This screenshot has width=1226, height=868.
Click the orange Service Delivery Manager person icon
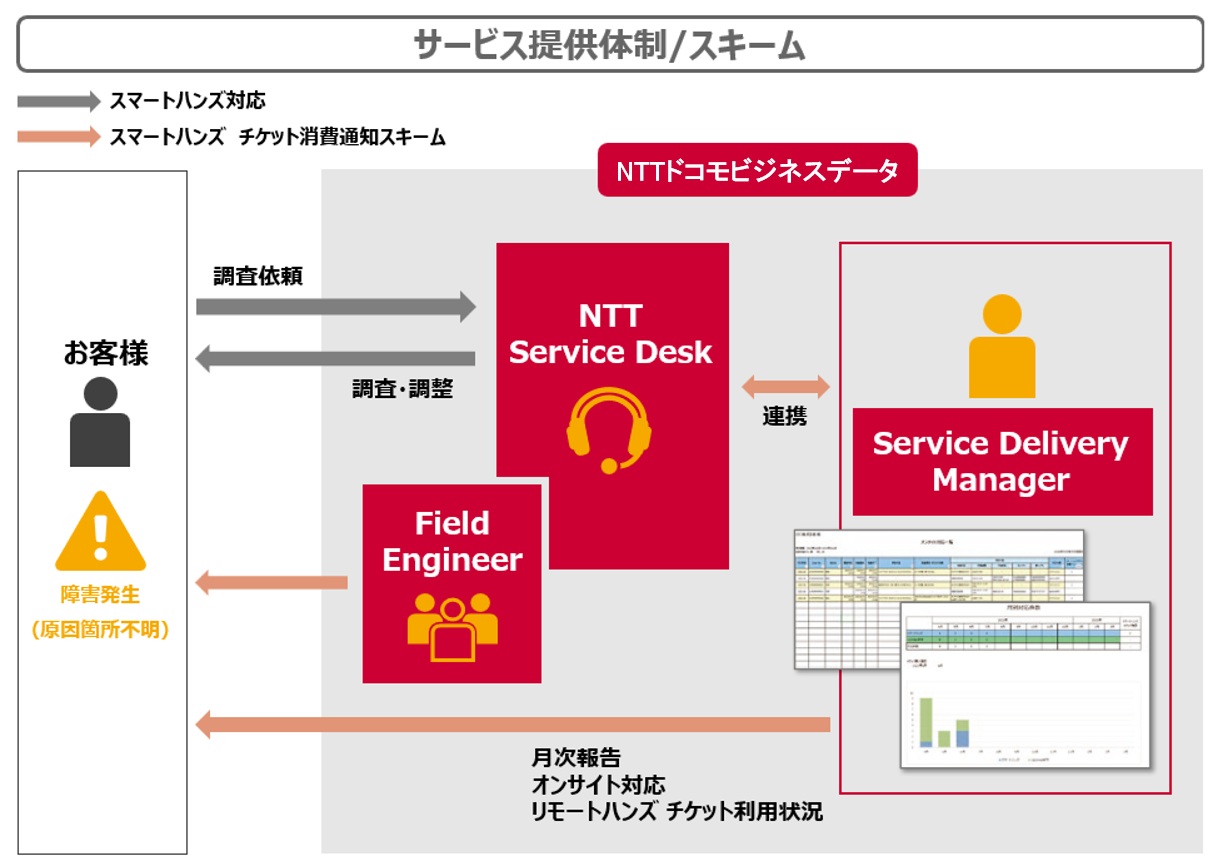1002,347
